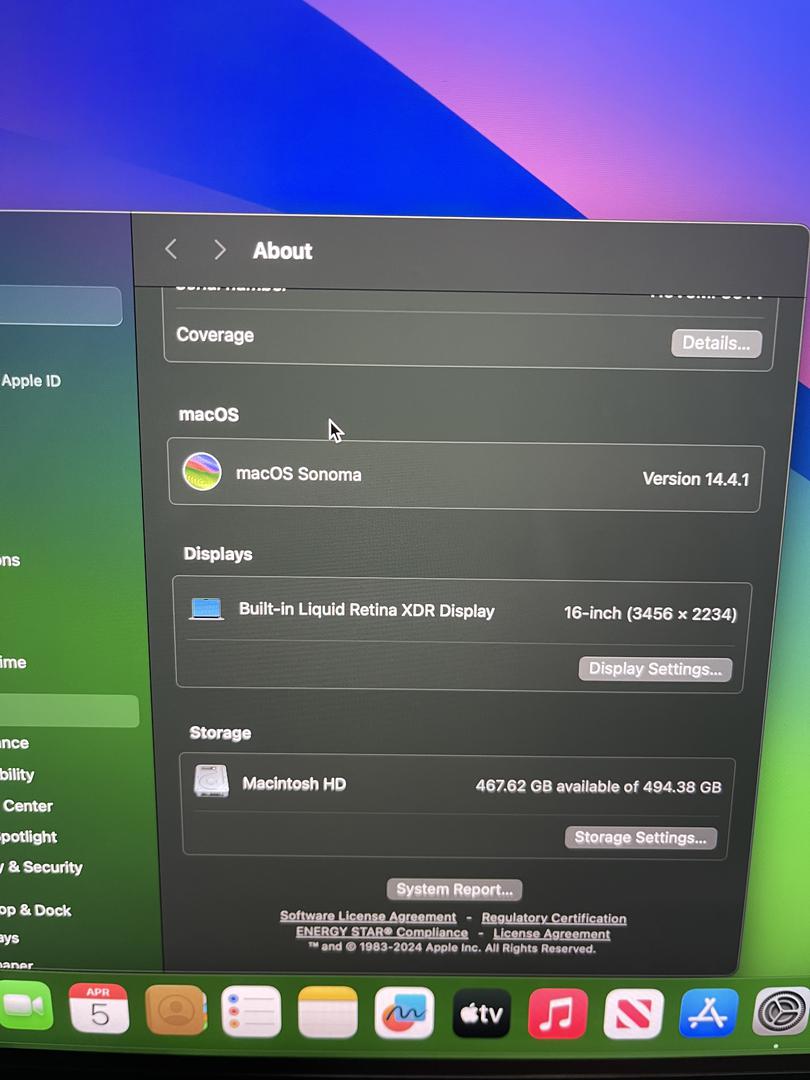Select Desktop & Dock in the sidebar
810x1080 pixels.
coord(36,910)
